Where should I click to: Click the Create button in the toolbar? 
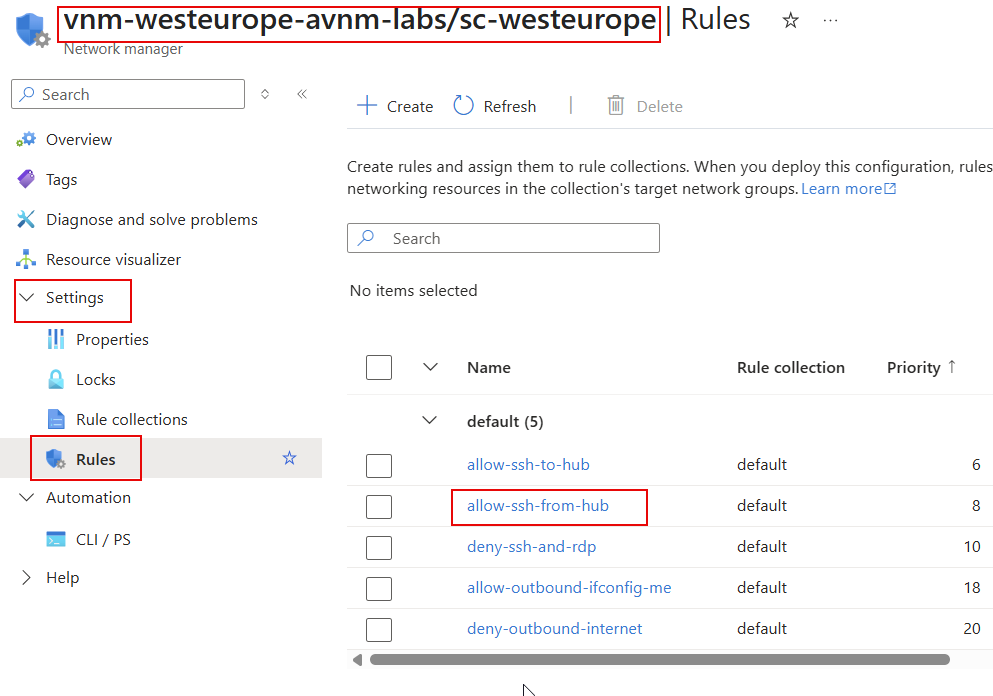tap(396, 106)
